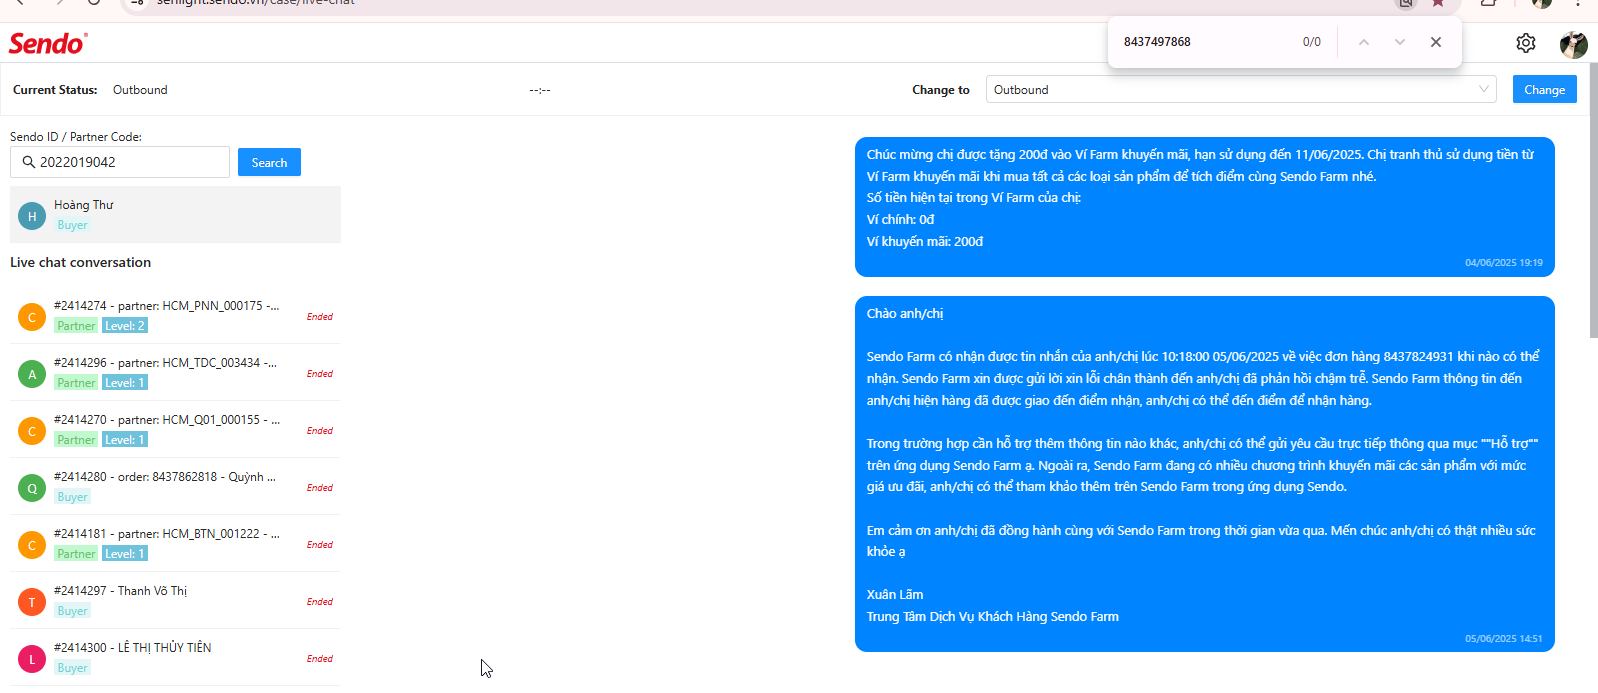Open conversation #2414297 Thanh Võ Thị
1598x693 pixels.
175,601
